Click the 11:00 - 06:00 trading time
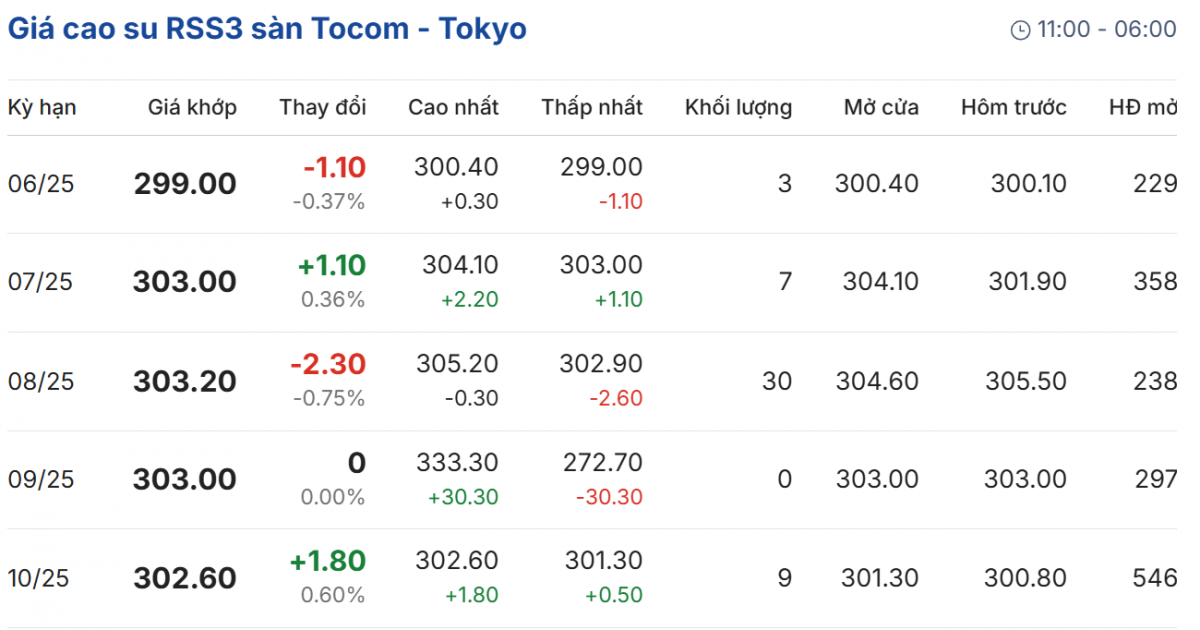Viewport: 1200px width, 630px height. click(x=1106, y=30)
